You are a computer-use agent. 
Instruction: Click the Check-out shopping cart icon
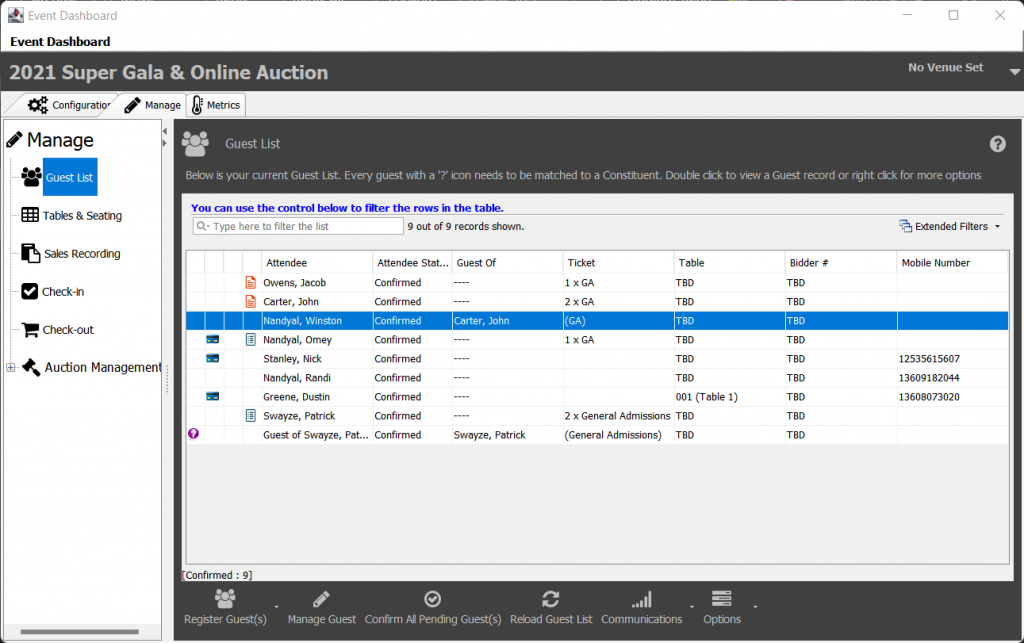tap(30, 330)
